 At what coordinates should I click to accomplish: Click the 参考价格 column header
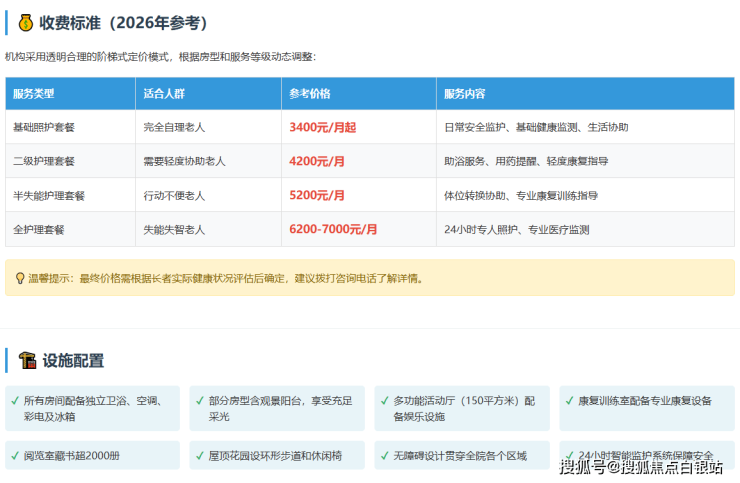[x=310, y=94]
